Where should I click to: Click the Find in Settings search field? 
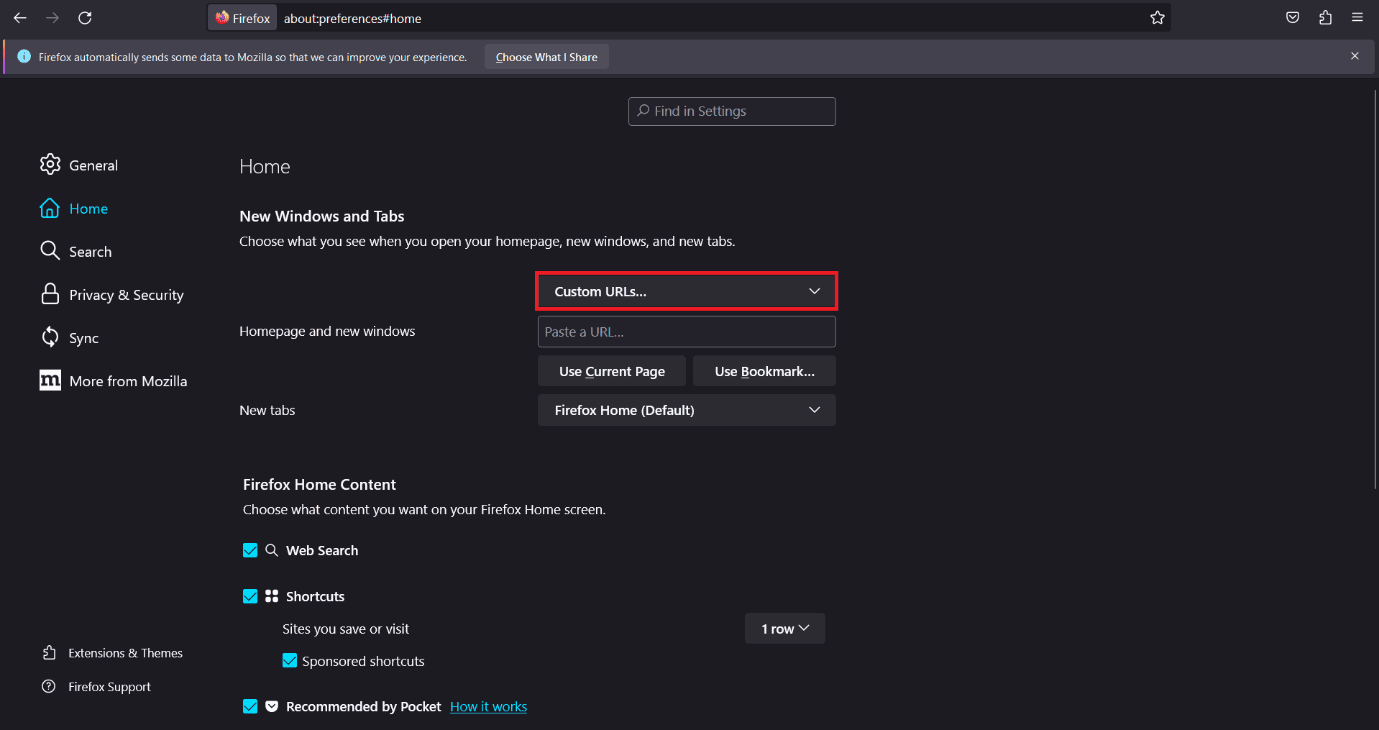click(732, 111)
